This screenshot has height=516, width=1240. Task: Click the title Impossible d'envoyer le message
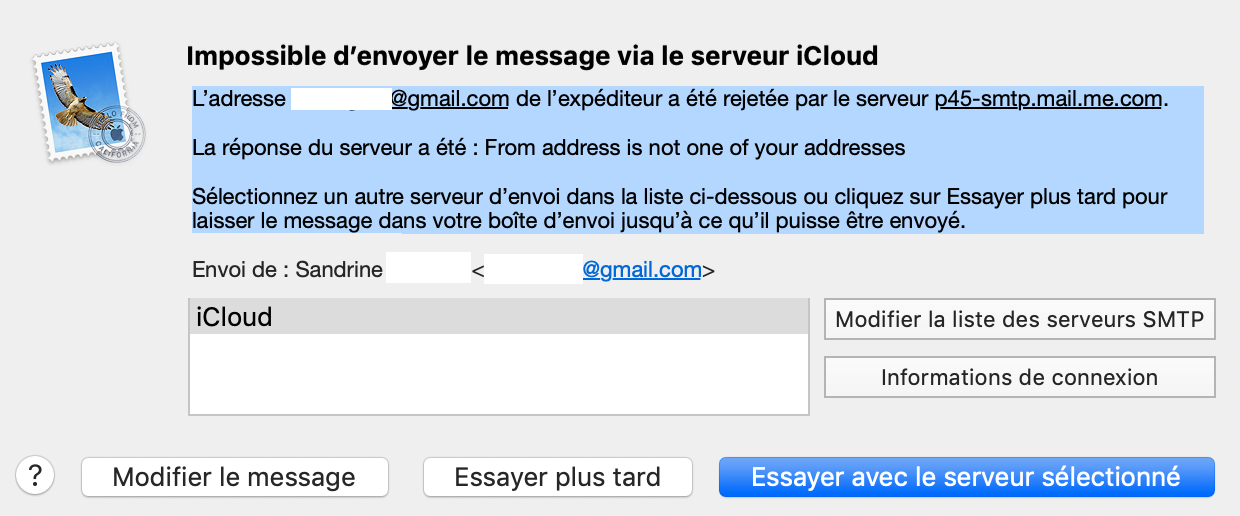click(x=532, y=56)
